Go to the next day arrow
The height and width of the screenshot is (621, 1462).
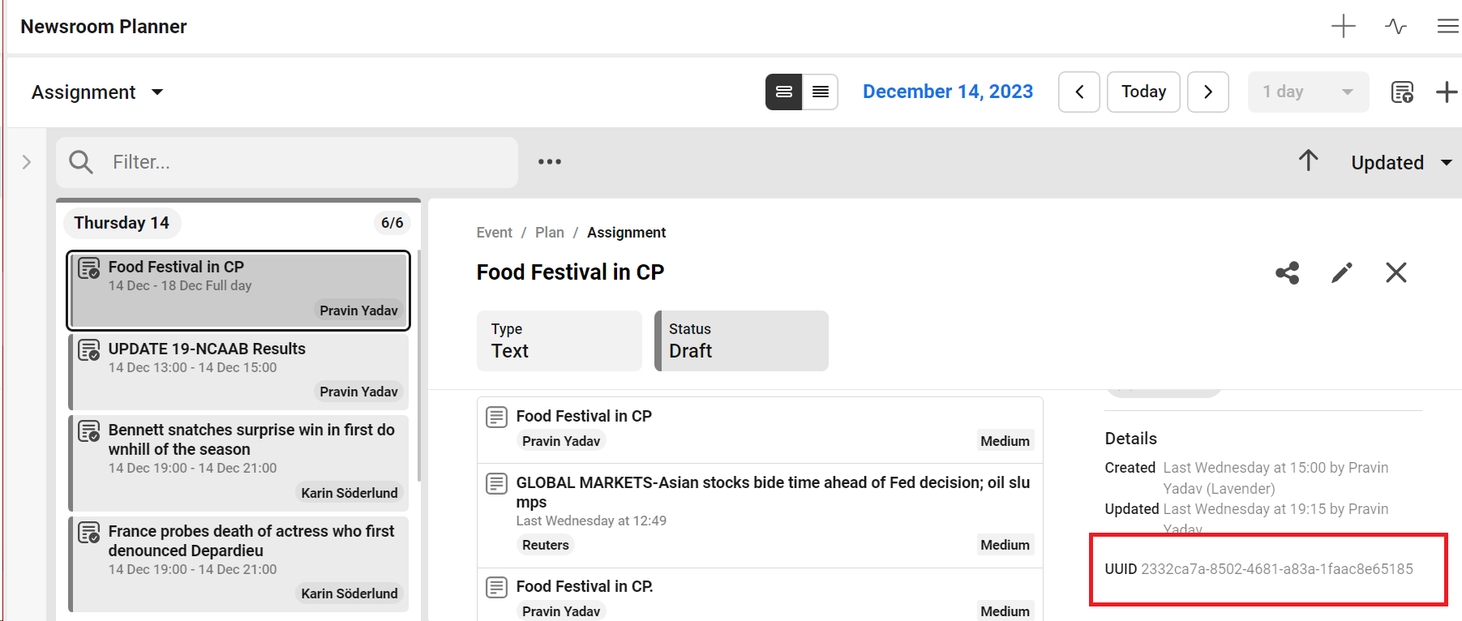pyautogui.click(x=1208, y=92)
